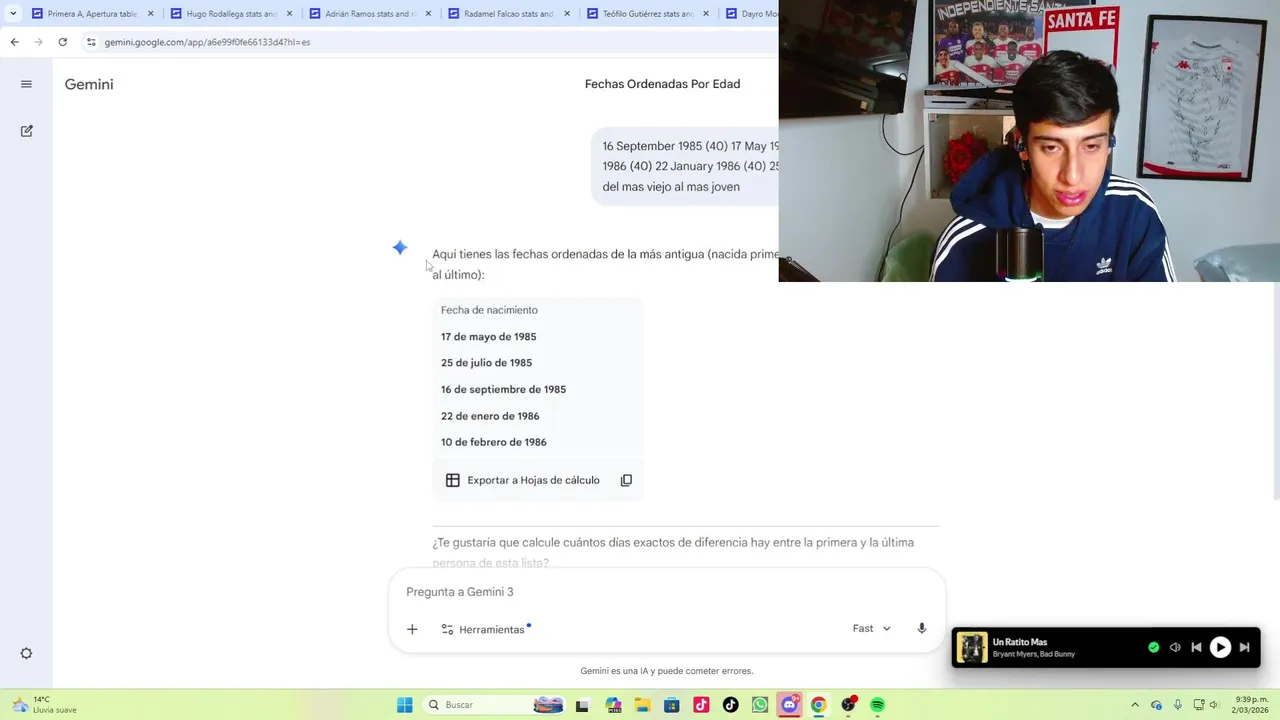Image resolution: width=1280 pixels, height=720 pixels.
Task: Select the row '16 de septiembre de 1985'
Action: pos(538,389)
